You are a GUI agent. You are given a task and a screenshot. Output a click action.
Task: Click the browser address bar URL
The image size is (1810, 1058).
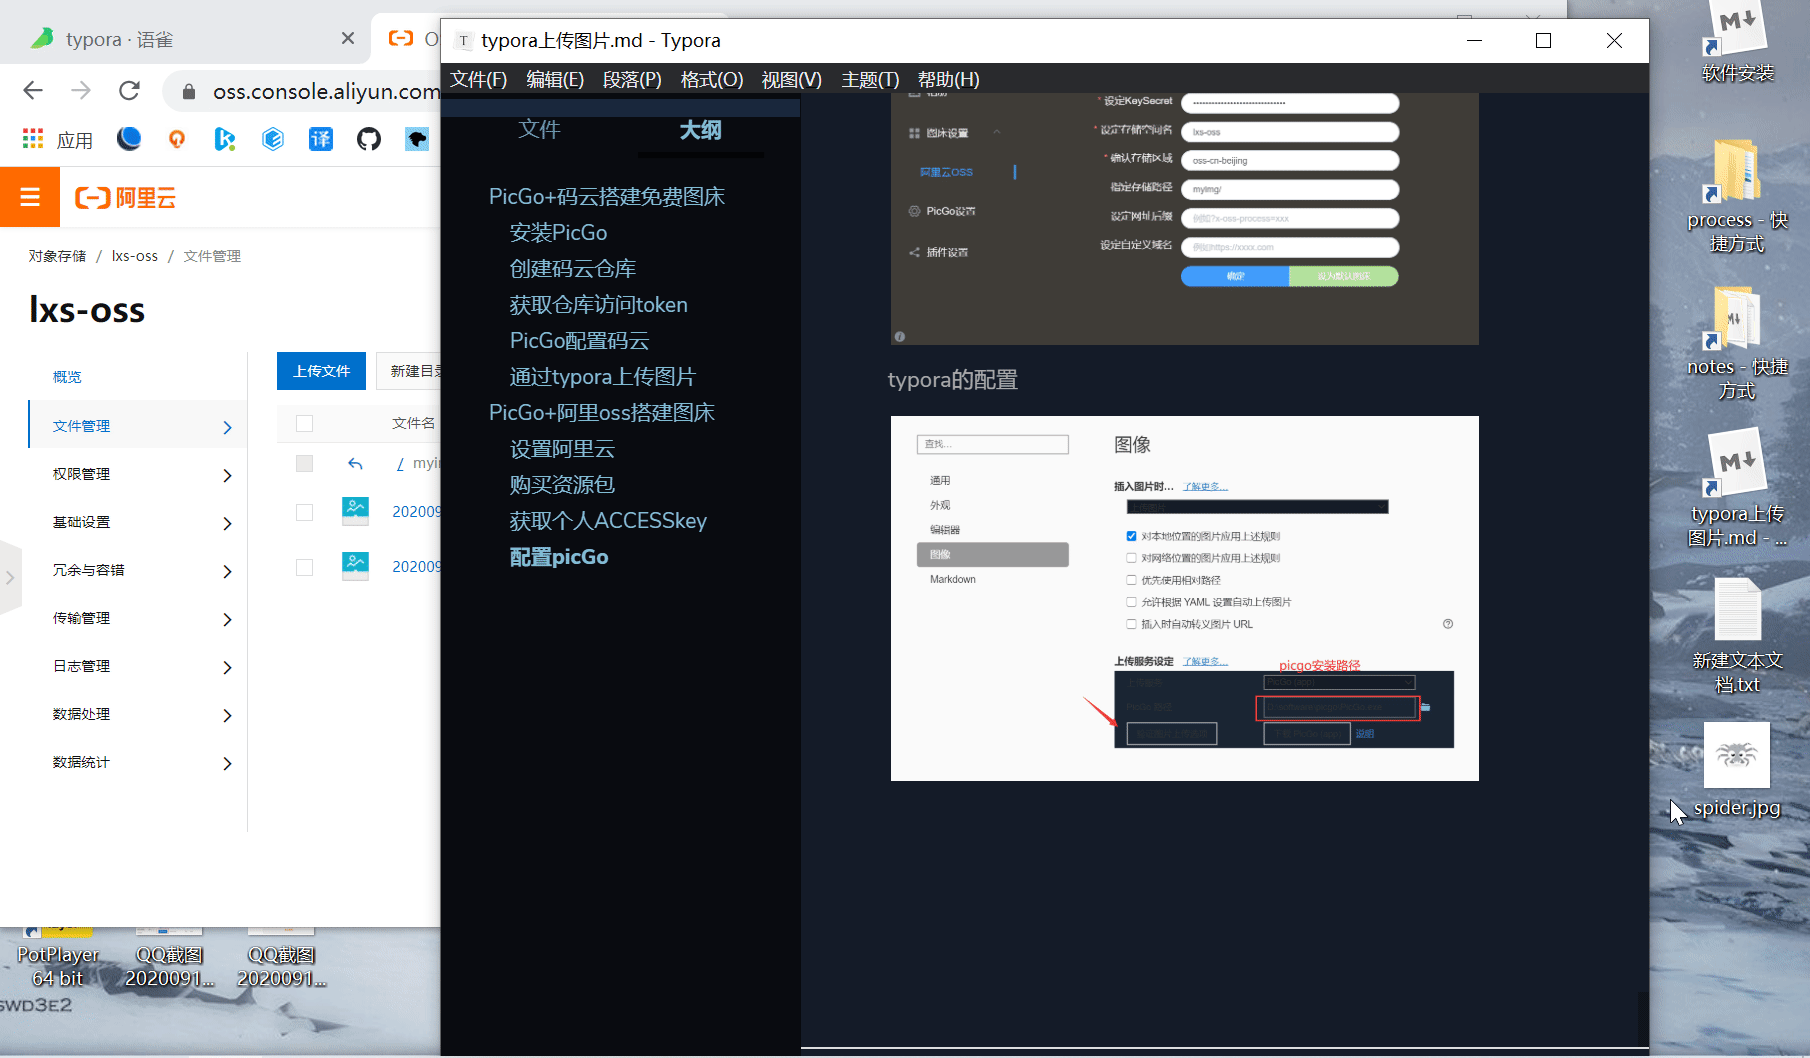[325, 91]
